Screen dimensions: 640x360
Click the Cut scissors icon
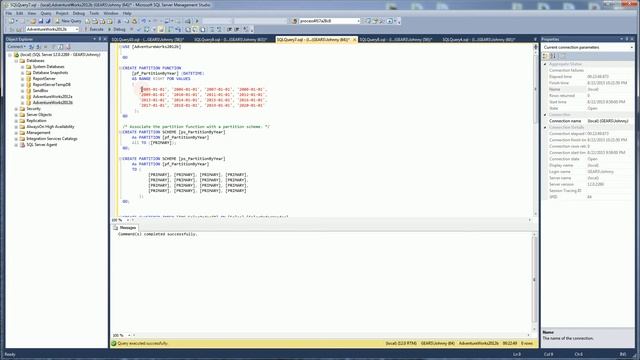click(x=119, y=21)
